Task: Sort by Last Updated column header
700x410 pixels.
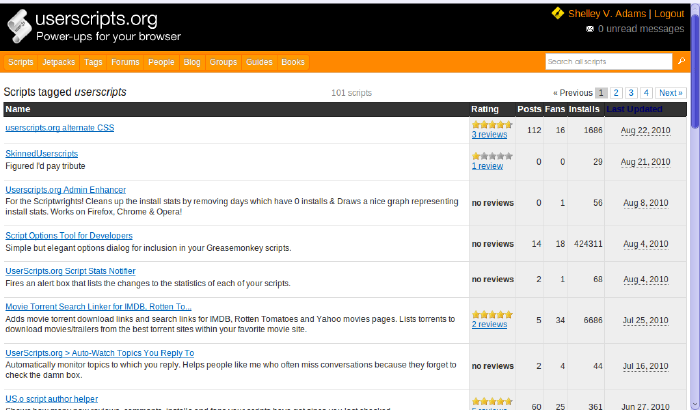Action: click(634, 109)
